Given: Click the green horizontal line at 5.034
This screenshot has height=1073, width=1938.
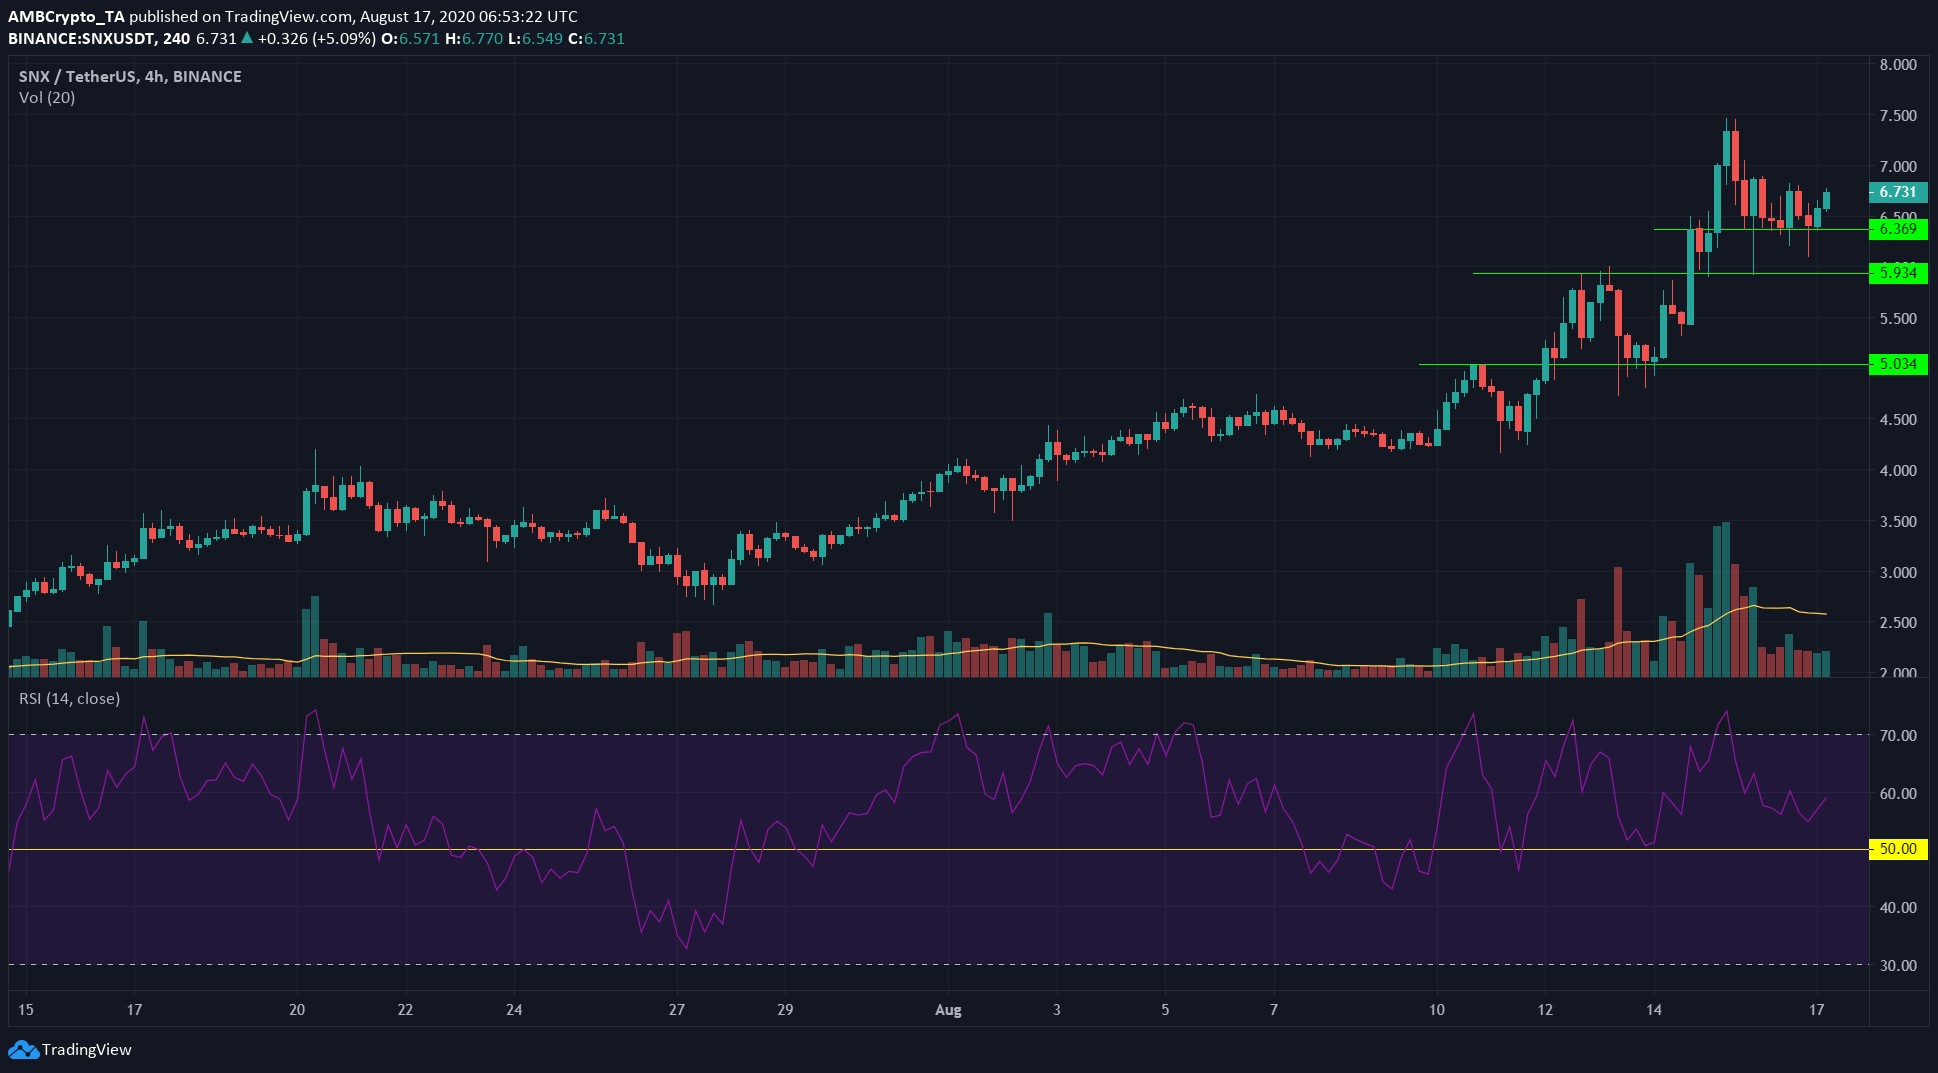Looking at the screenshot, I should [x=1643, y=364].
